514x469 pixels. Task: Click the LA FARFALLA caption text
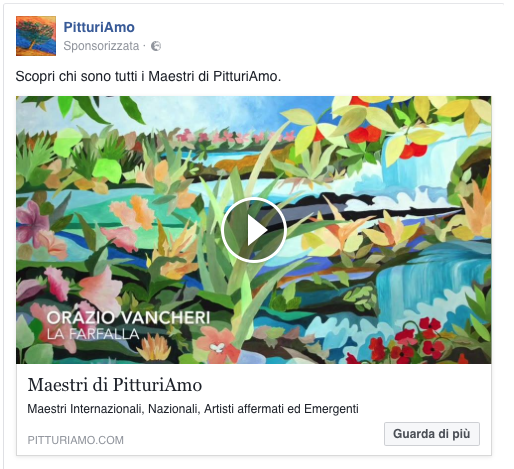coord(93,334)
